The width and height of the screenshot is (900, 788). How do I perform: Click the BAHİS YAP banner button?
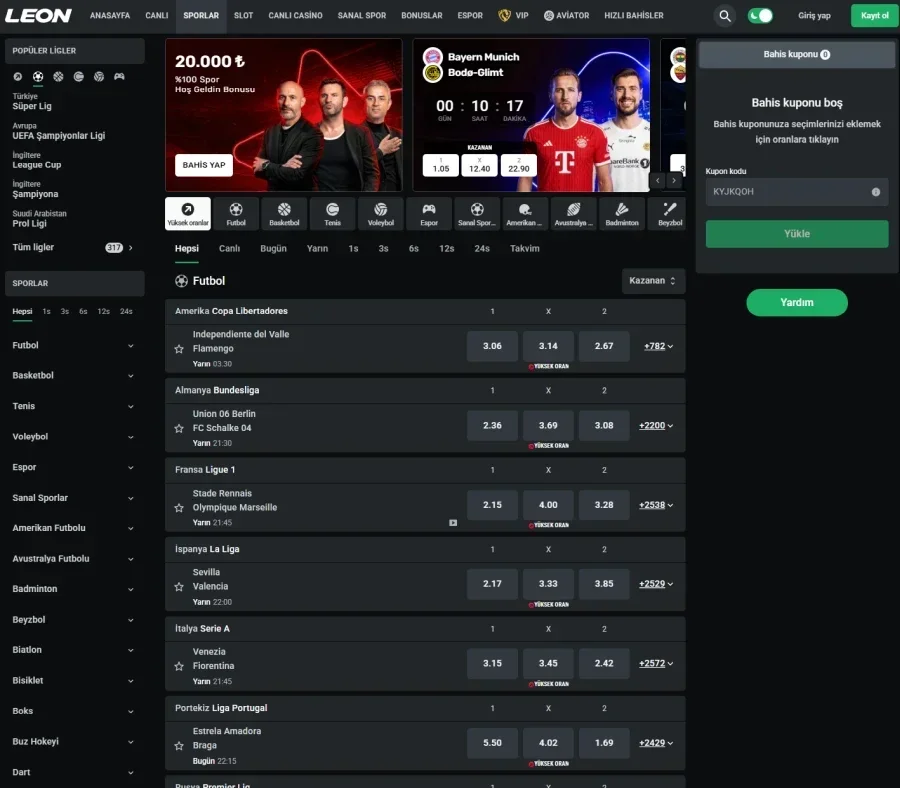[204, 165]
